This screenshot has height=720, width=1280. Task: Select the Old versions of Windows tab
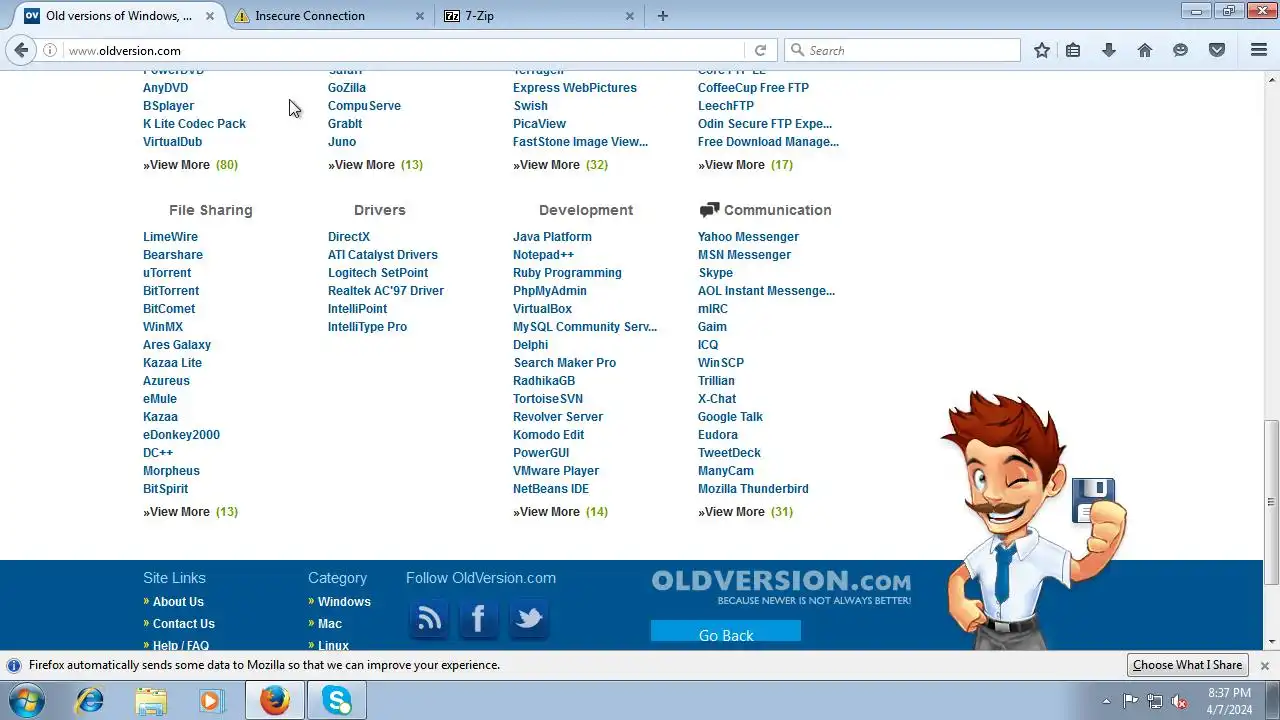(119, 16)
